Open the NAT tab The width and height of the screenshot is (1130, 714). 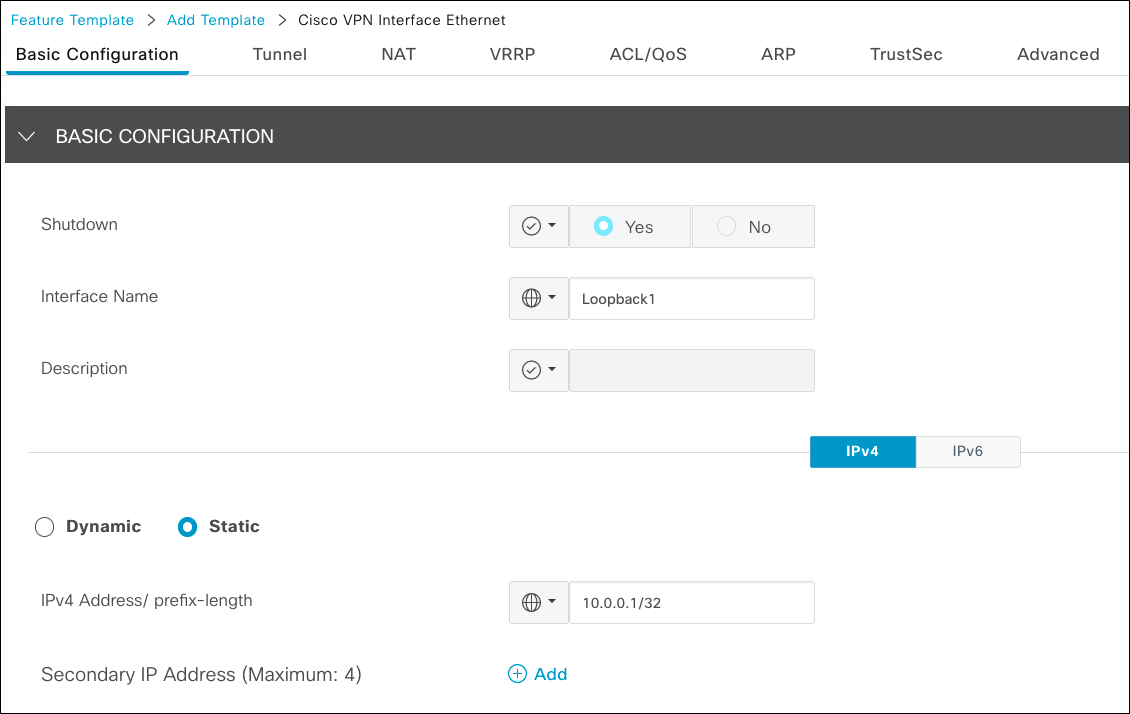point(398,54)
